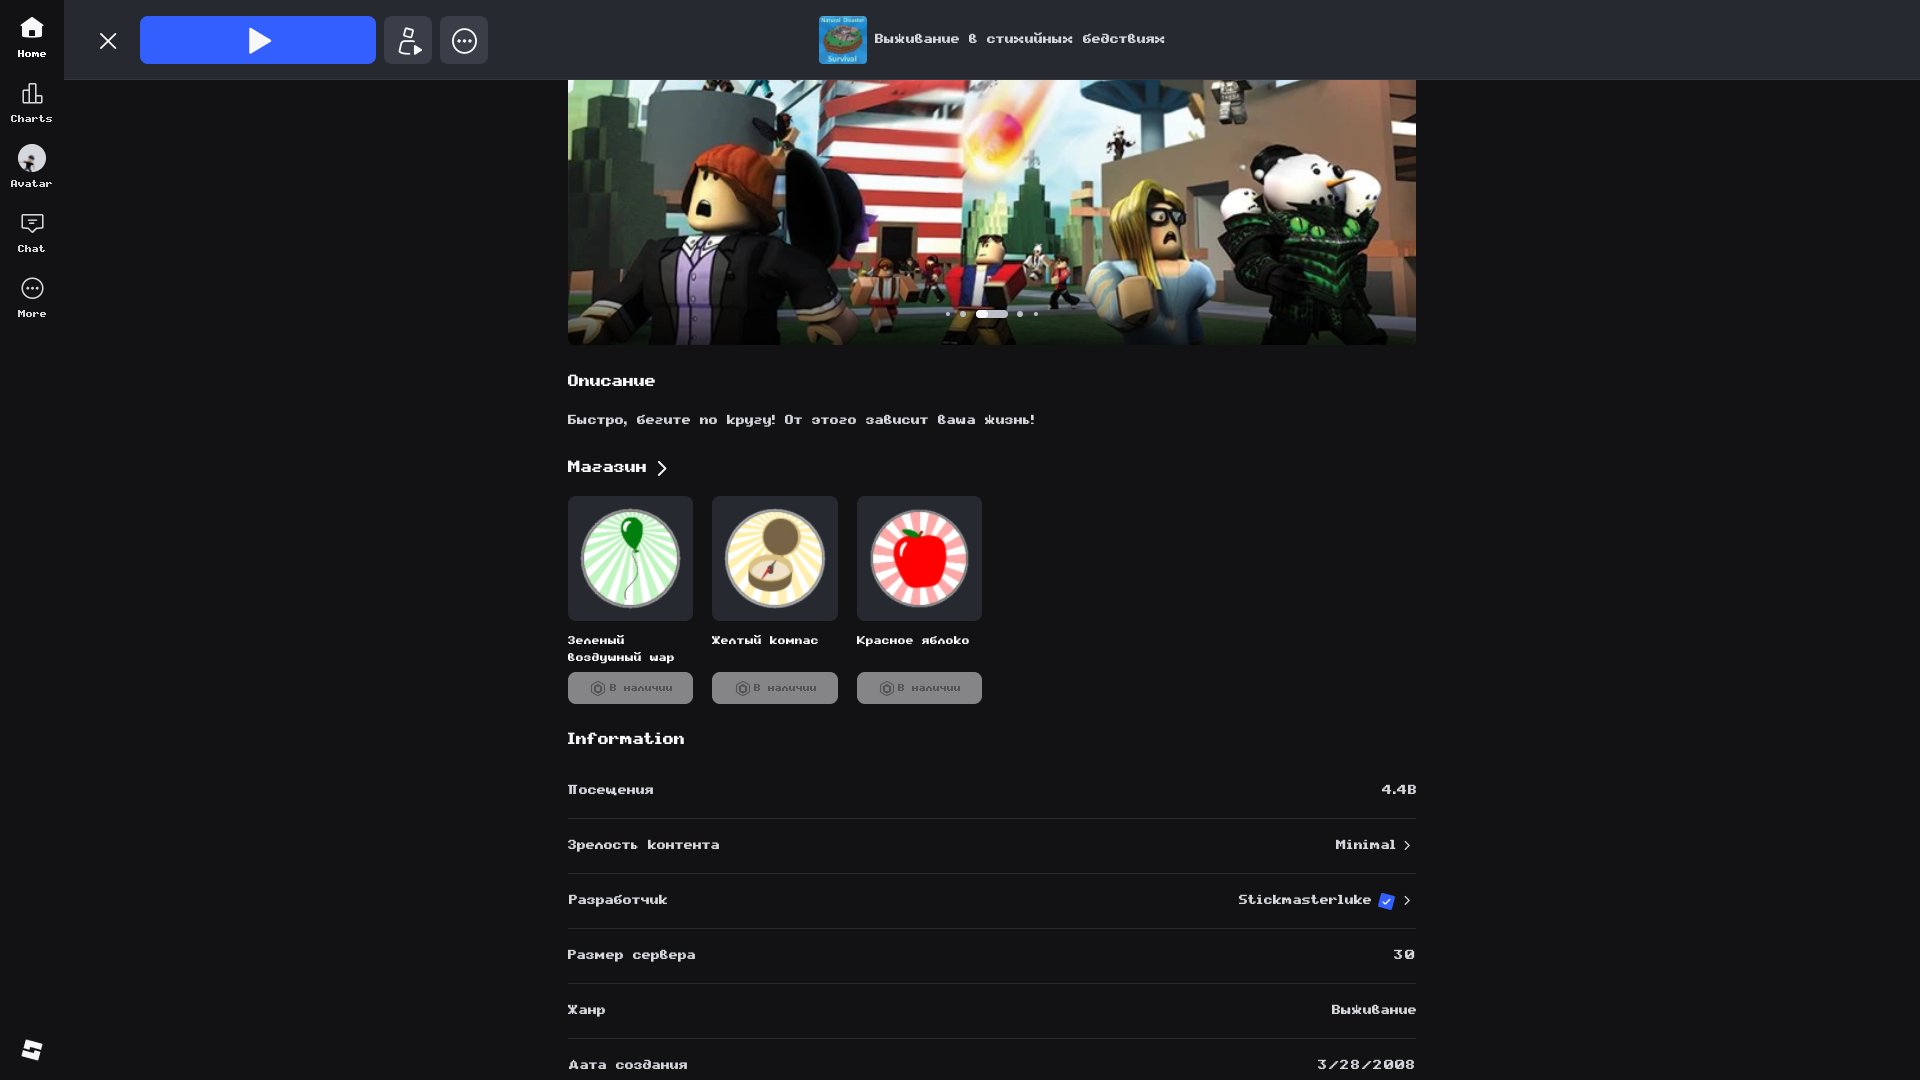Viewport: 1920px width, 1080px height.
Task: Open the three-dots options button
Action: tap(464, 40)
